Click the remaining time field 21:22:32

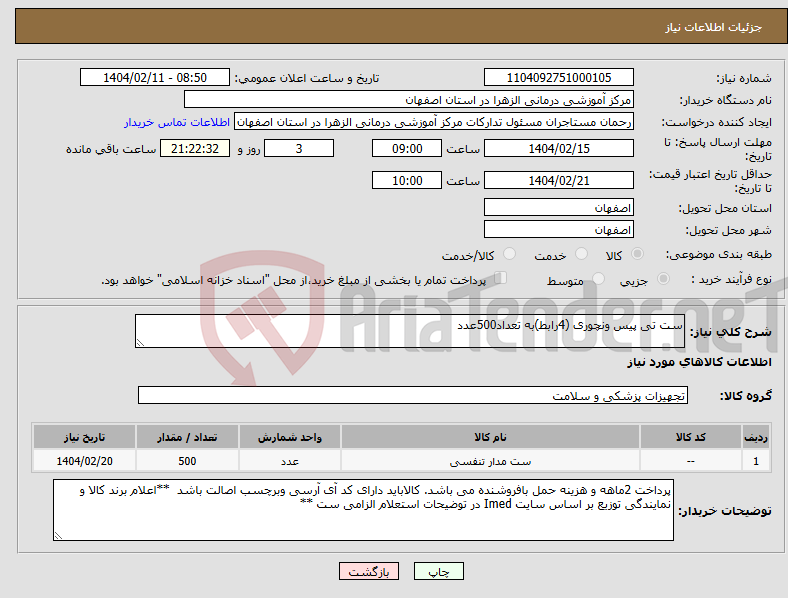[195, 148]
